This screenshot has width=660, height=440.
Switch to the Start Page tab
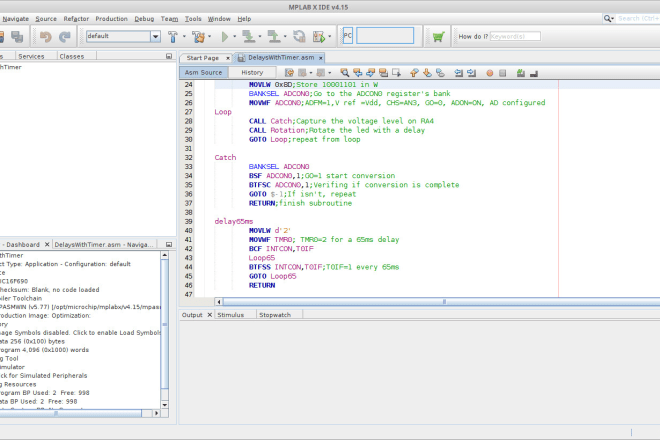(x=202, y=58)
